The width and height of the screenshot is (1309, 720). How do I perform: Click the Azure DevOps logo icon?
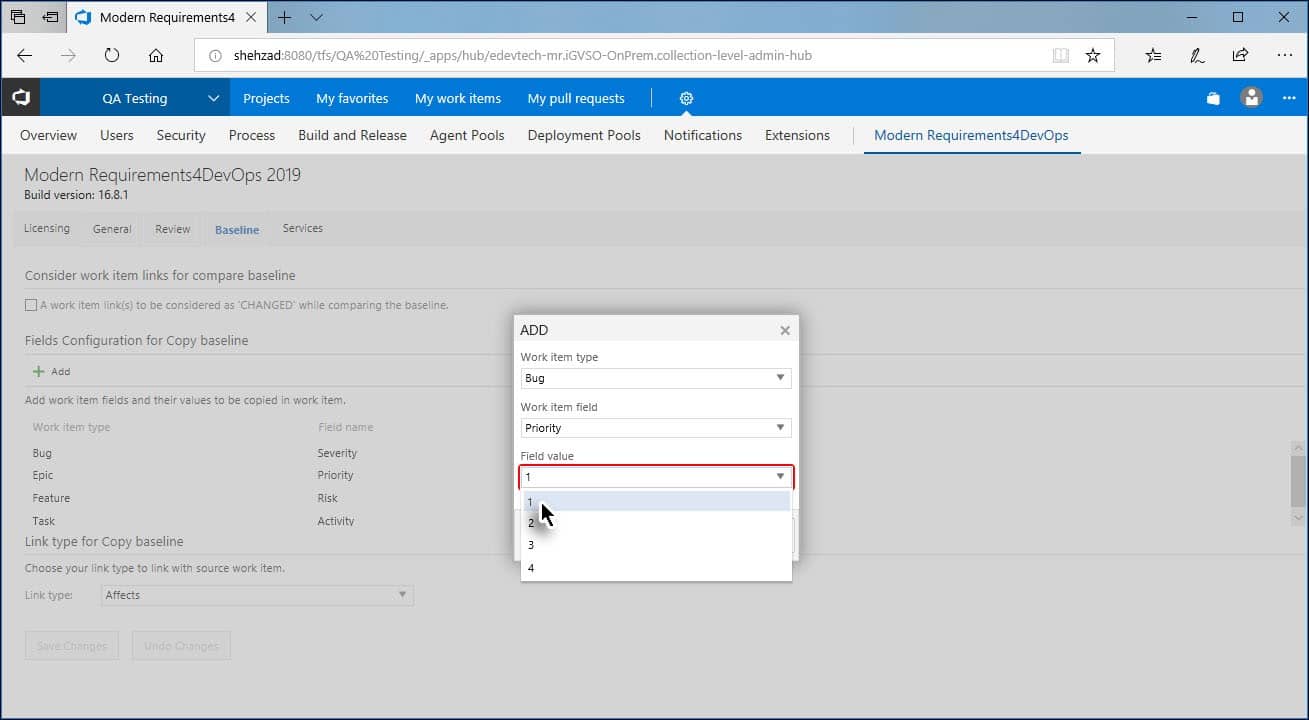click(x=21, y=98)
